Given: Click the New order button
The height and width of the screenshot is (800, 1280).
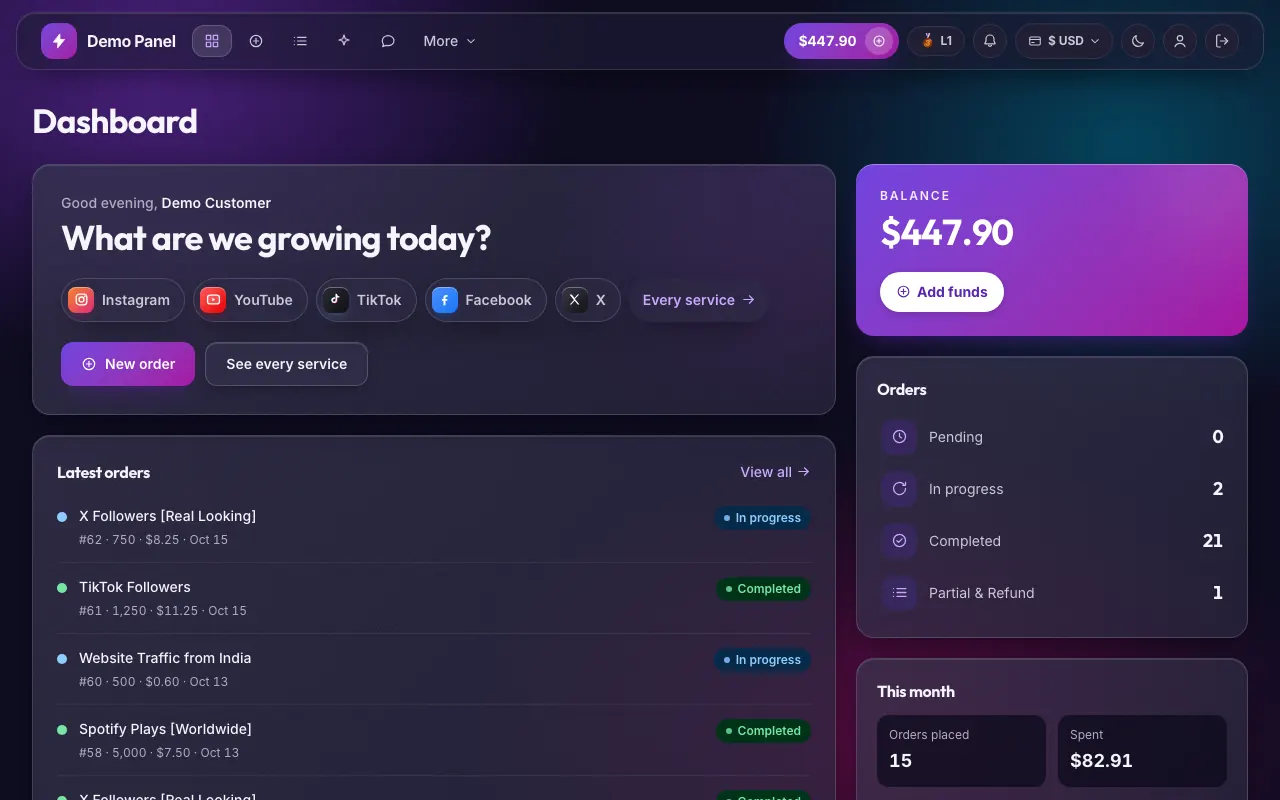Looking at the screenshot, I should point(128,364).
